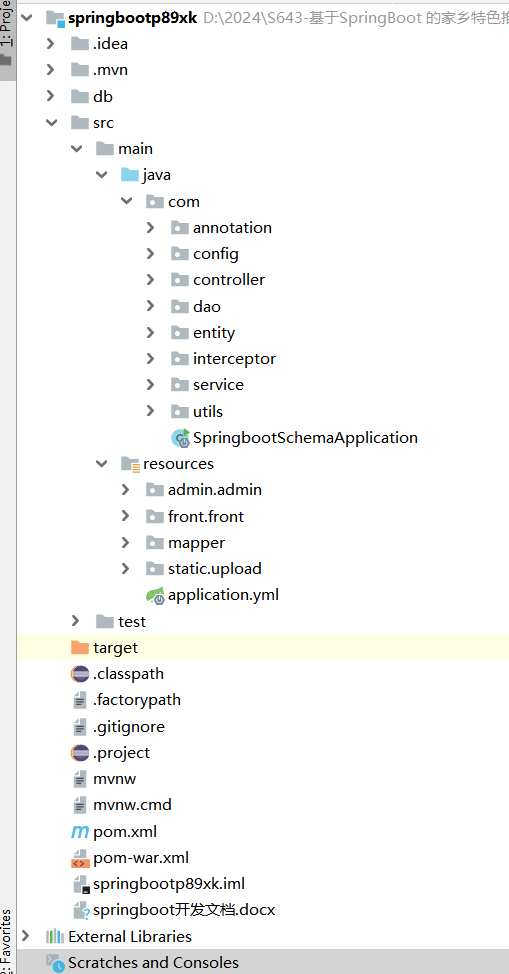Viewport: 509px width, 974px height.
Task: Click the com package folder icon
Action: coord(154,201)
